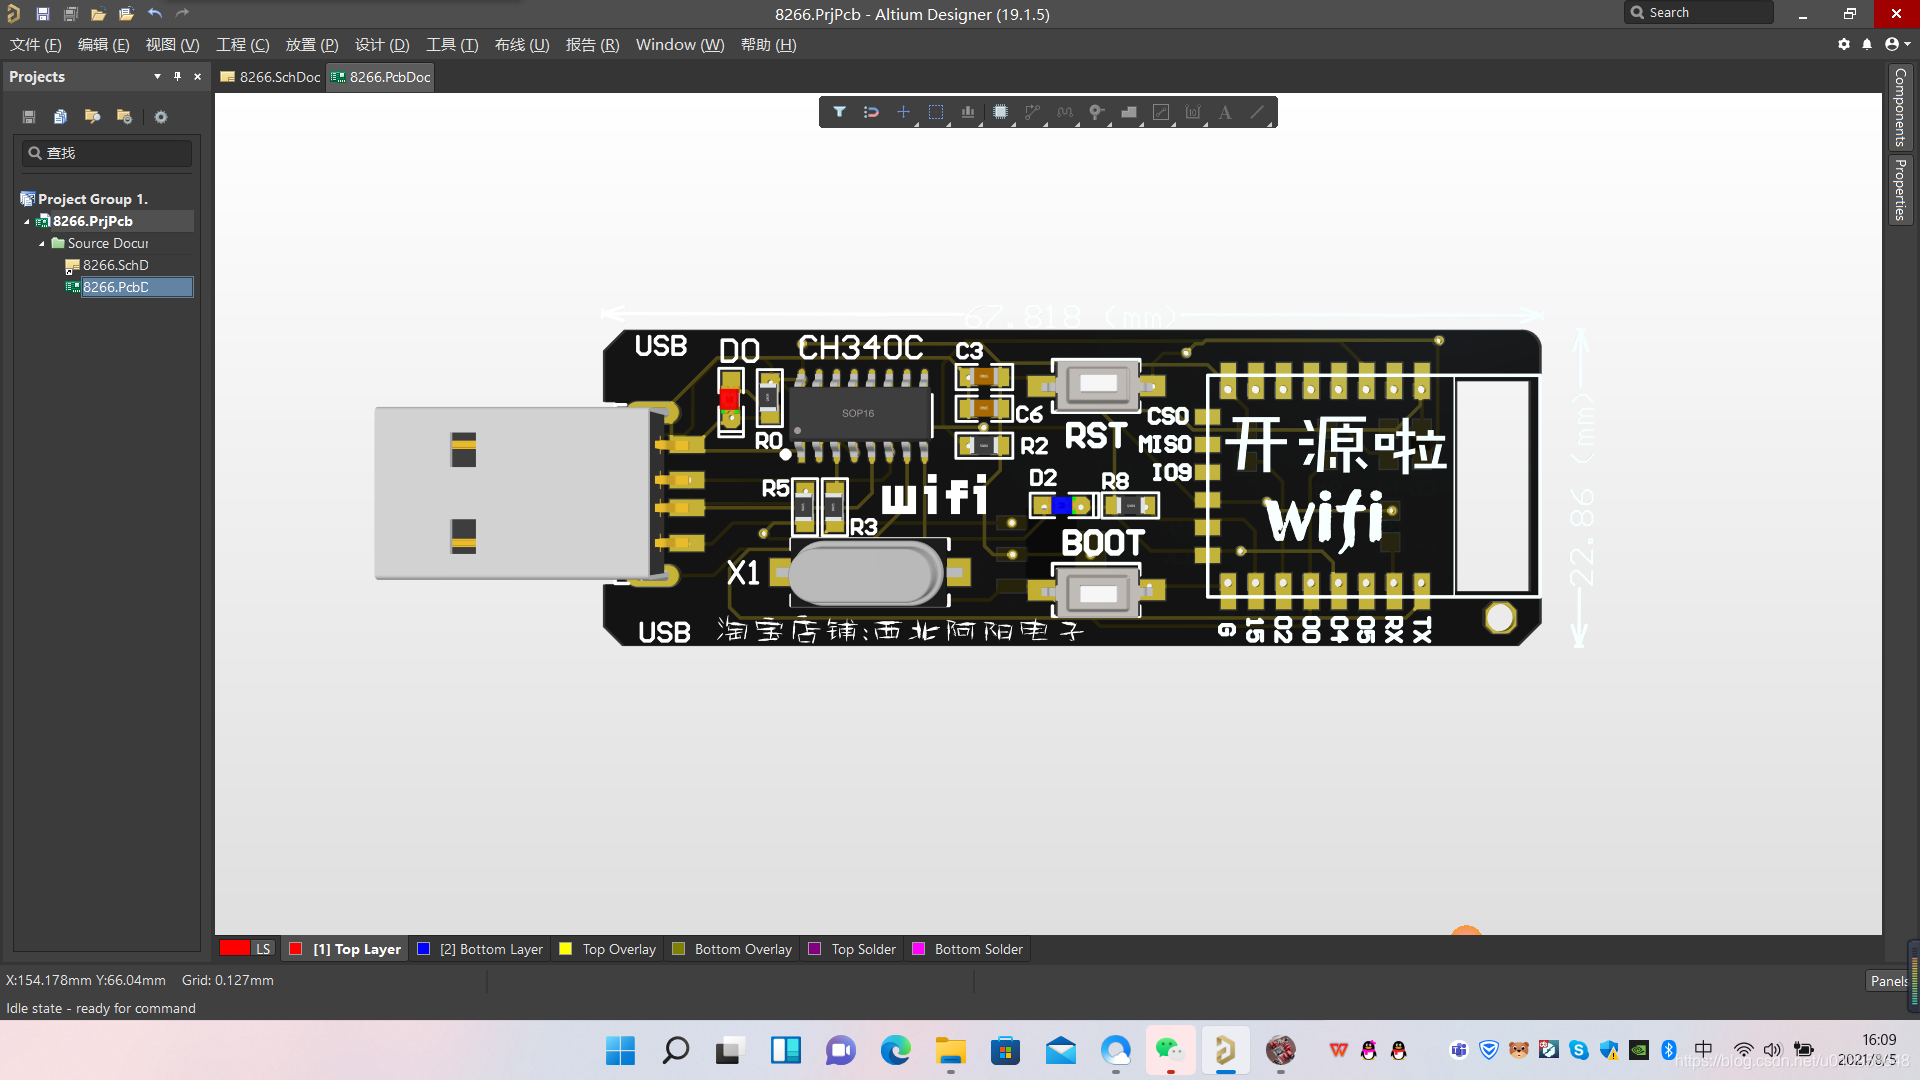Select the Top Layer tab
Image resolution: width=1920 pixels, height=1080 pixels.
click(346, 949)
